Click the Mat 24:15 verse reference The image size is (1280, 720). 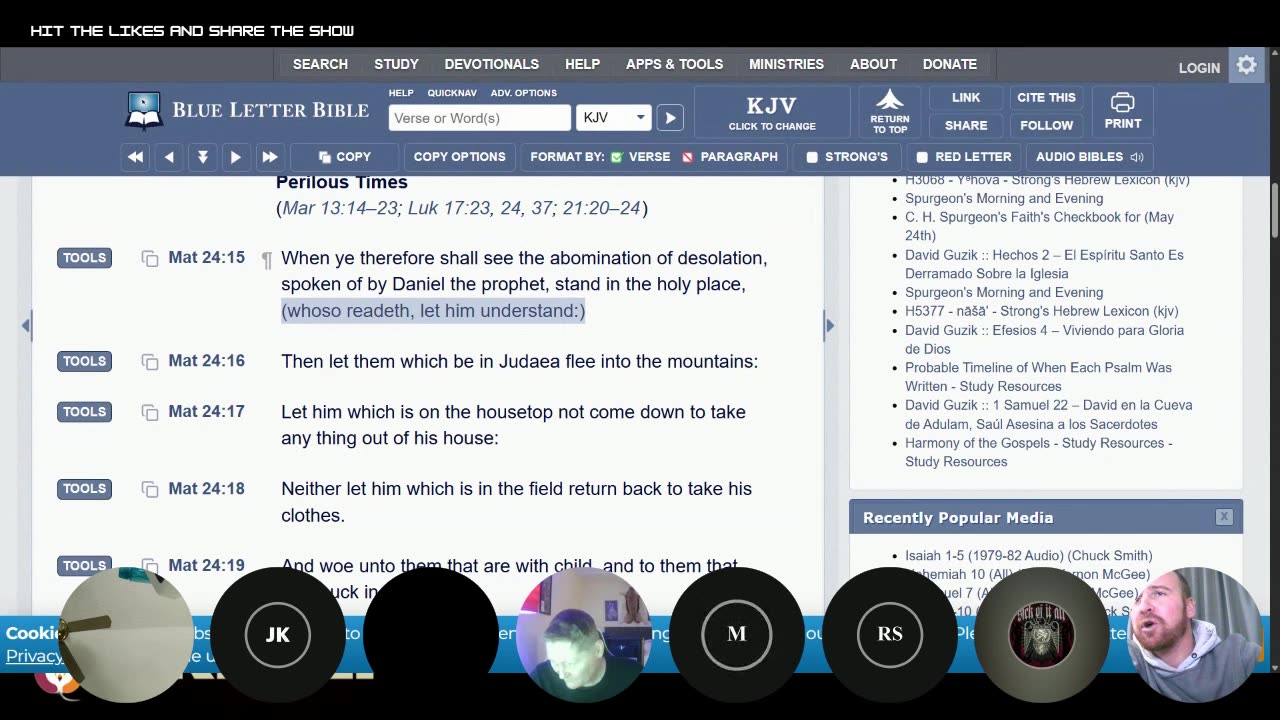206,257
